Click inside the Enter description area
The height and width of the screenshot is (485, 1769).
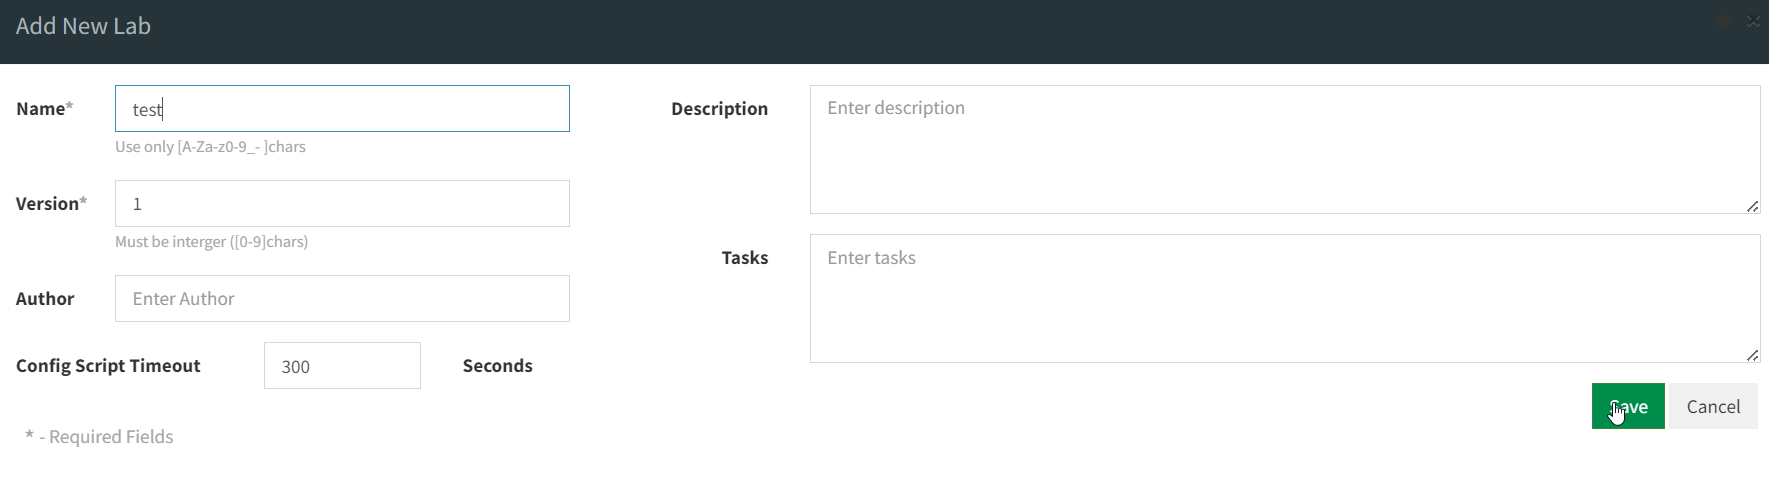pos(1285,149)
